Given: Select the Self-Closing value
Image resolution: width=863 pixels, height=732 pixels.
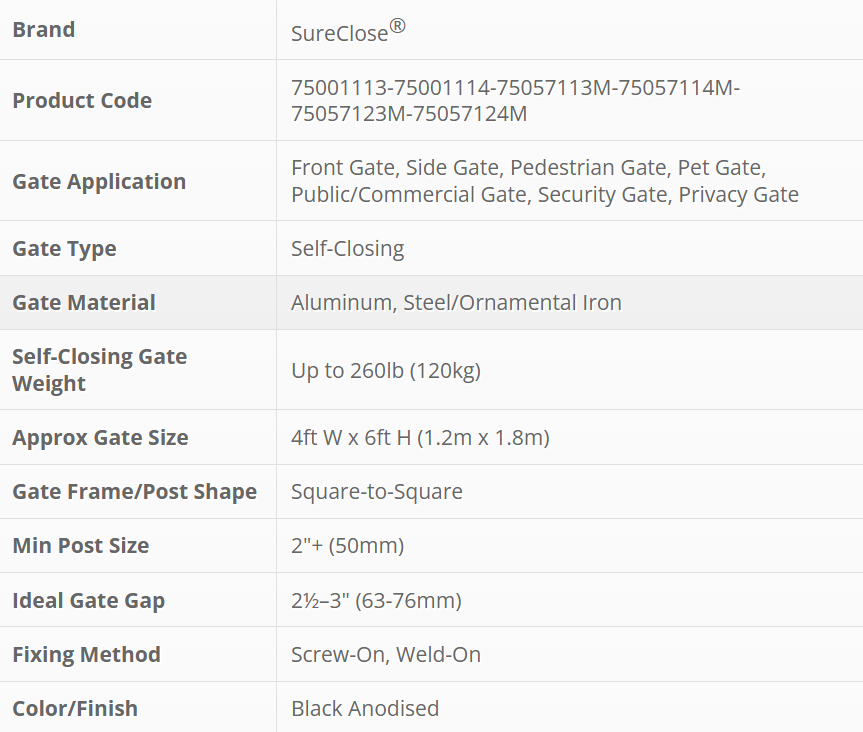Looking at the screenshot, I should [x=347, y=249].
